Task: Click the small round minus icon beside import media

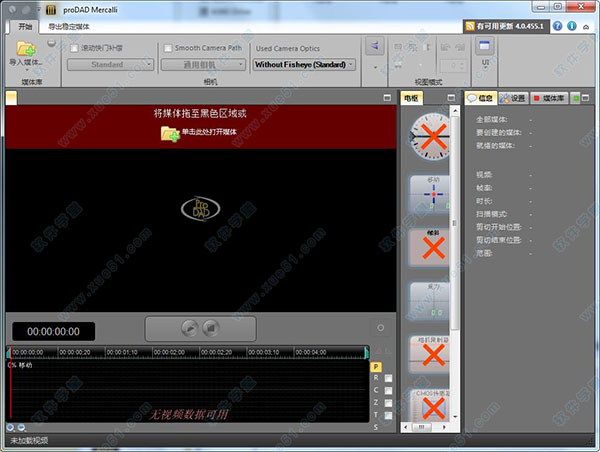Action: pos(52,43)
